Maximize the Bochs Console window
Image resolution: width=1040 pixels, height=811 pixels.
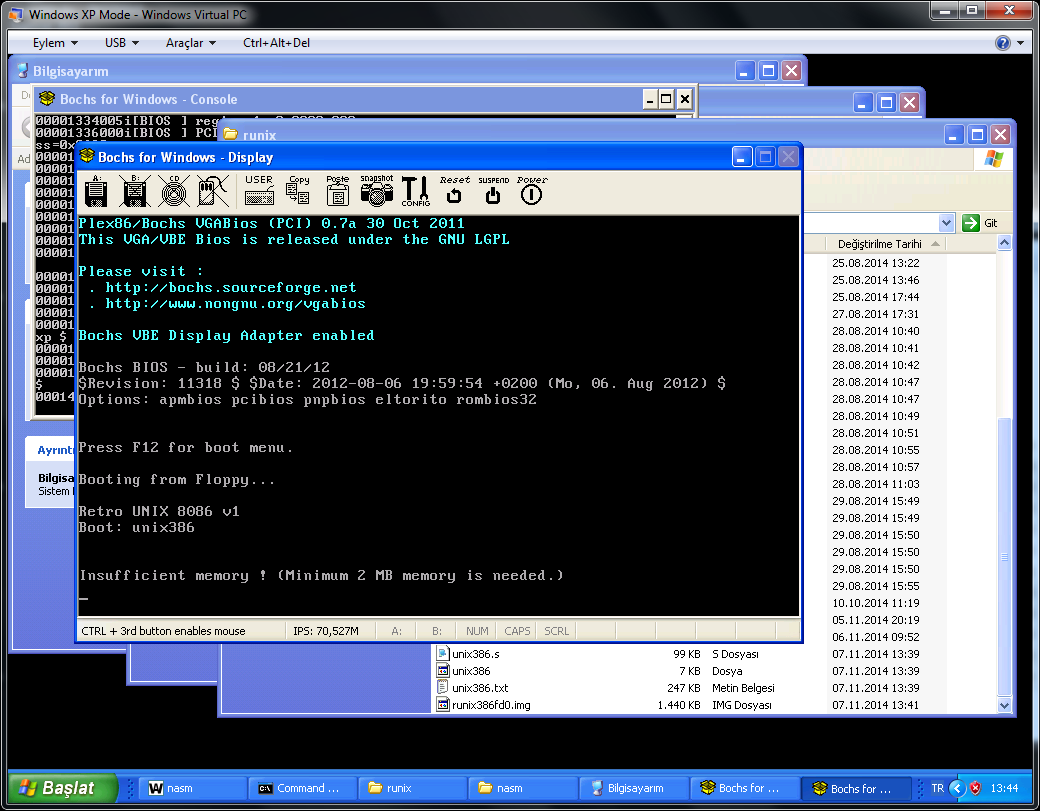pyautogui.click(x=666, y=99)
